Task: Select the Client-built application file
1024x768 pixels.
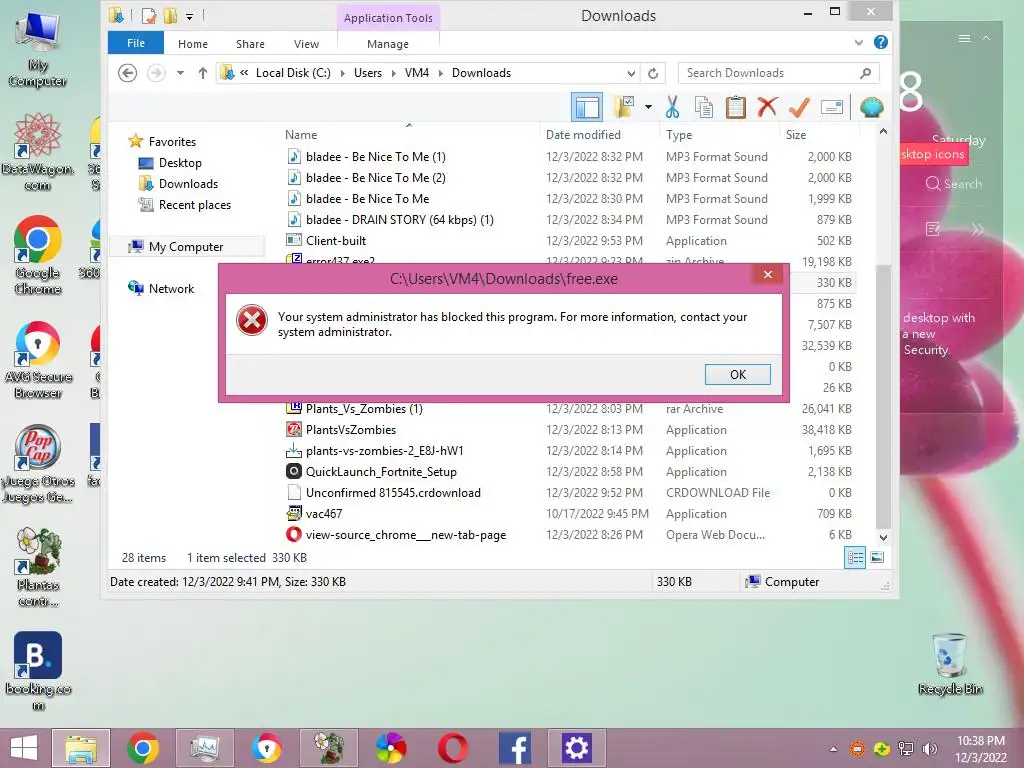Action: click(336, 240)
